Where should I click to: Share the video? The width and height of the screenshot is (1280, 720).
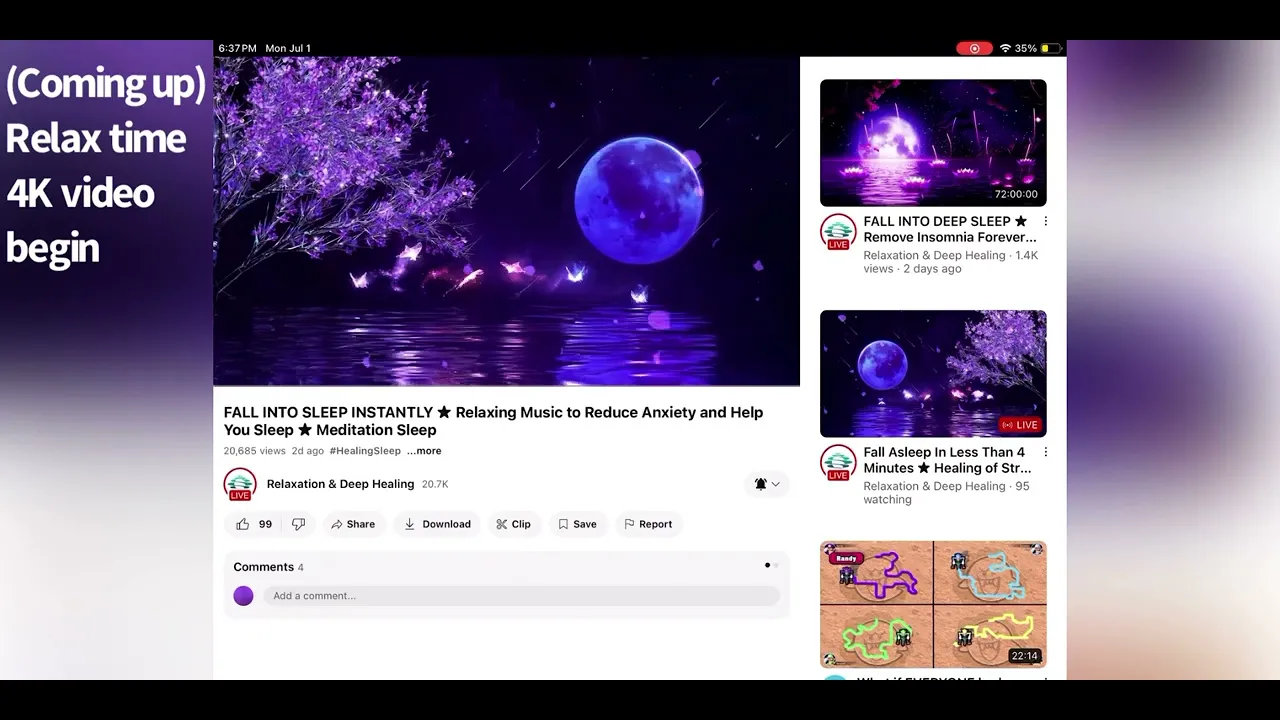[x=353, y=524]
